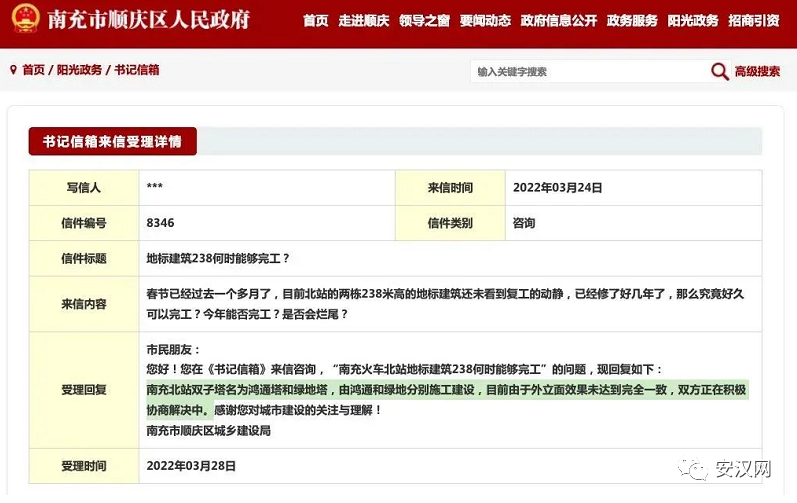
Task: Click the date 2022年03月24日
Action: point(557,187)
